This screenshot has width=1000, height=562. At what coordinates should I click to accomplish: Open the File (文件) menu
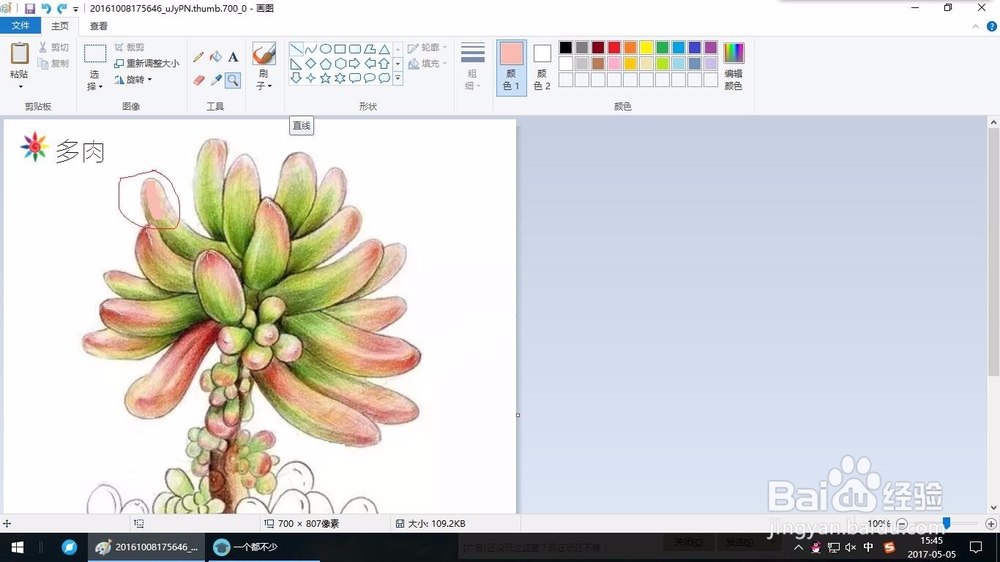click(20, 26)
